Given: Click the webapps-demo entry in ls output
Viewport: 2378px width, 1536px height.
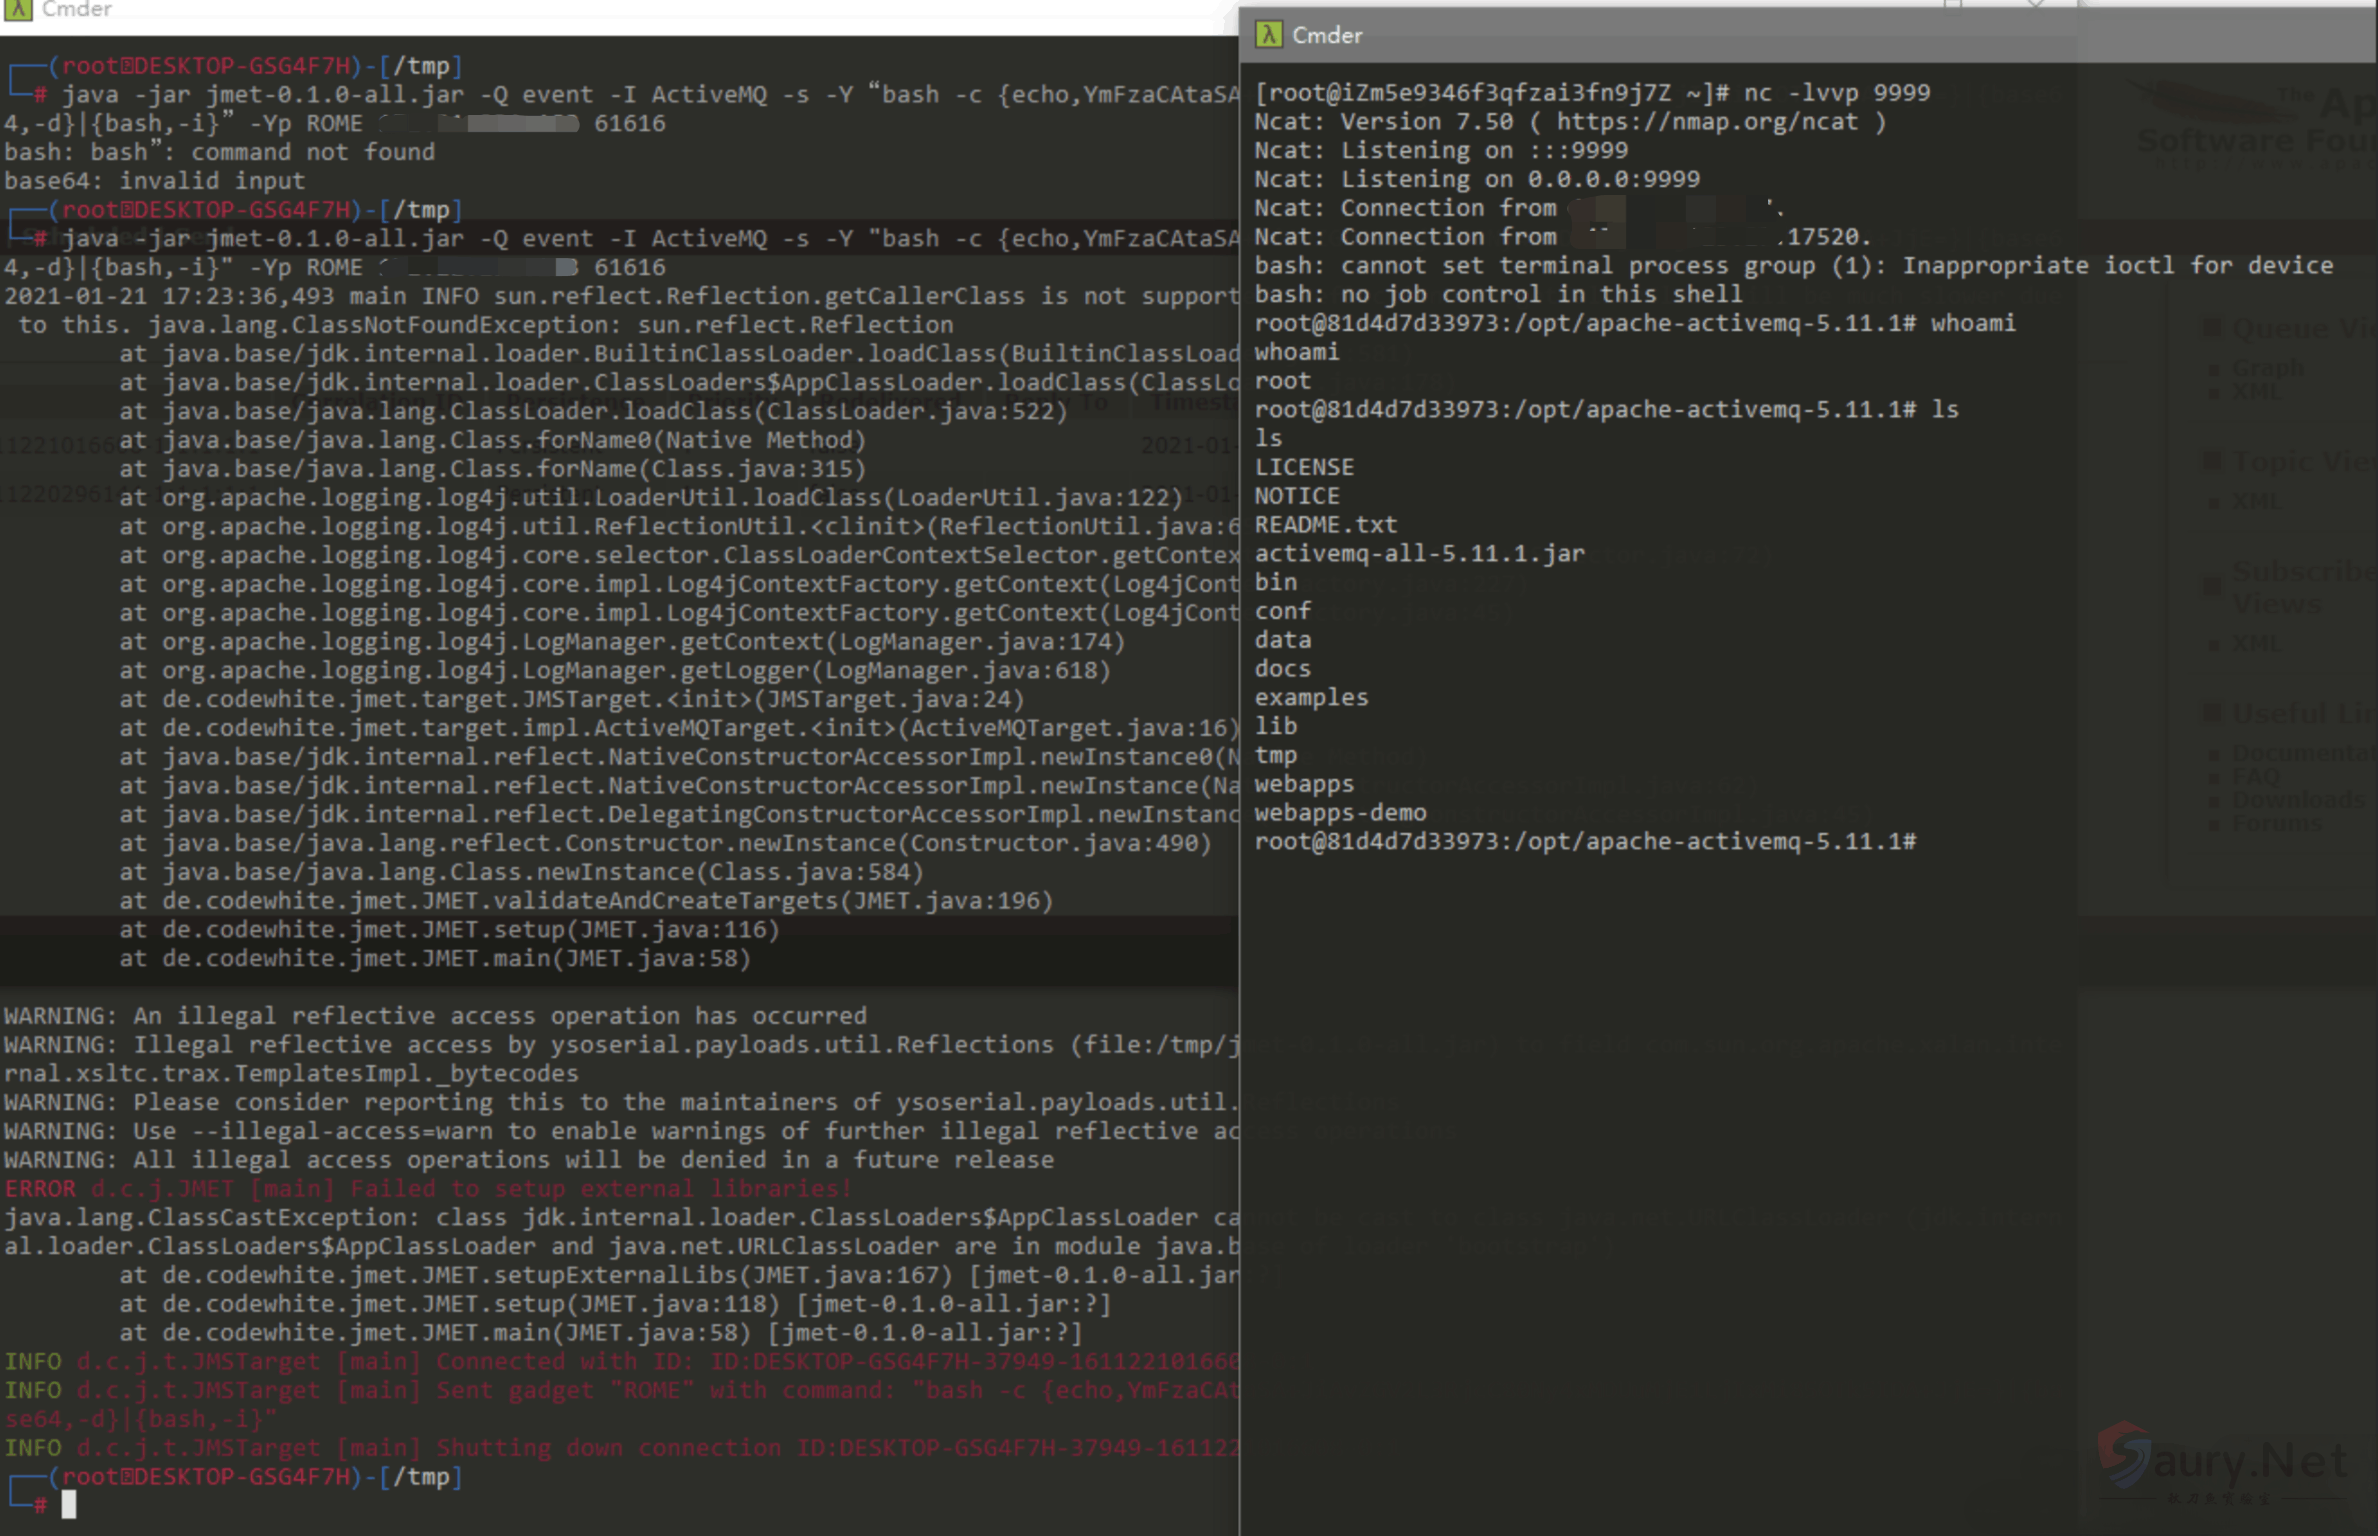Looking at the screenshot, I should click(x=1340, y=813).
